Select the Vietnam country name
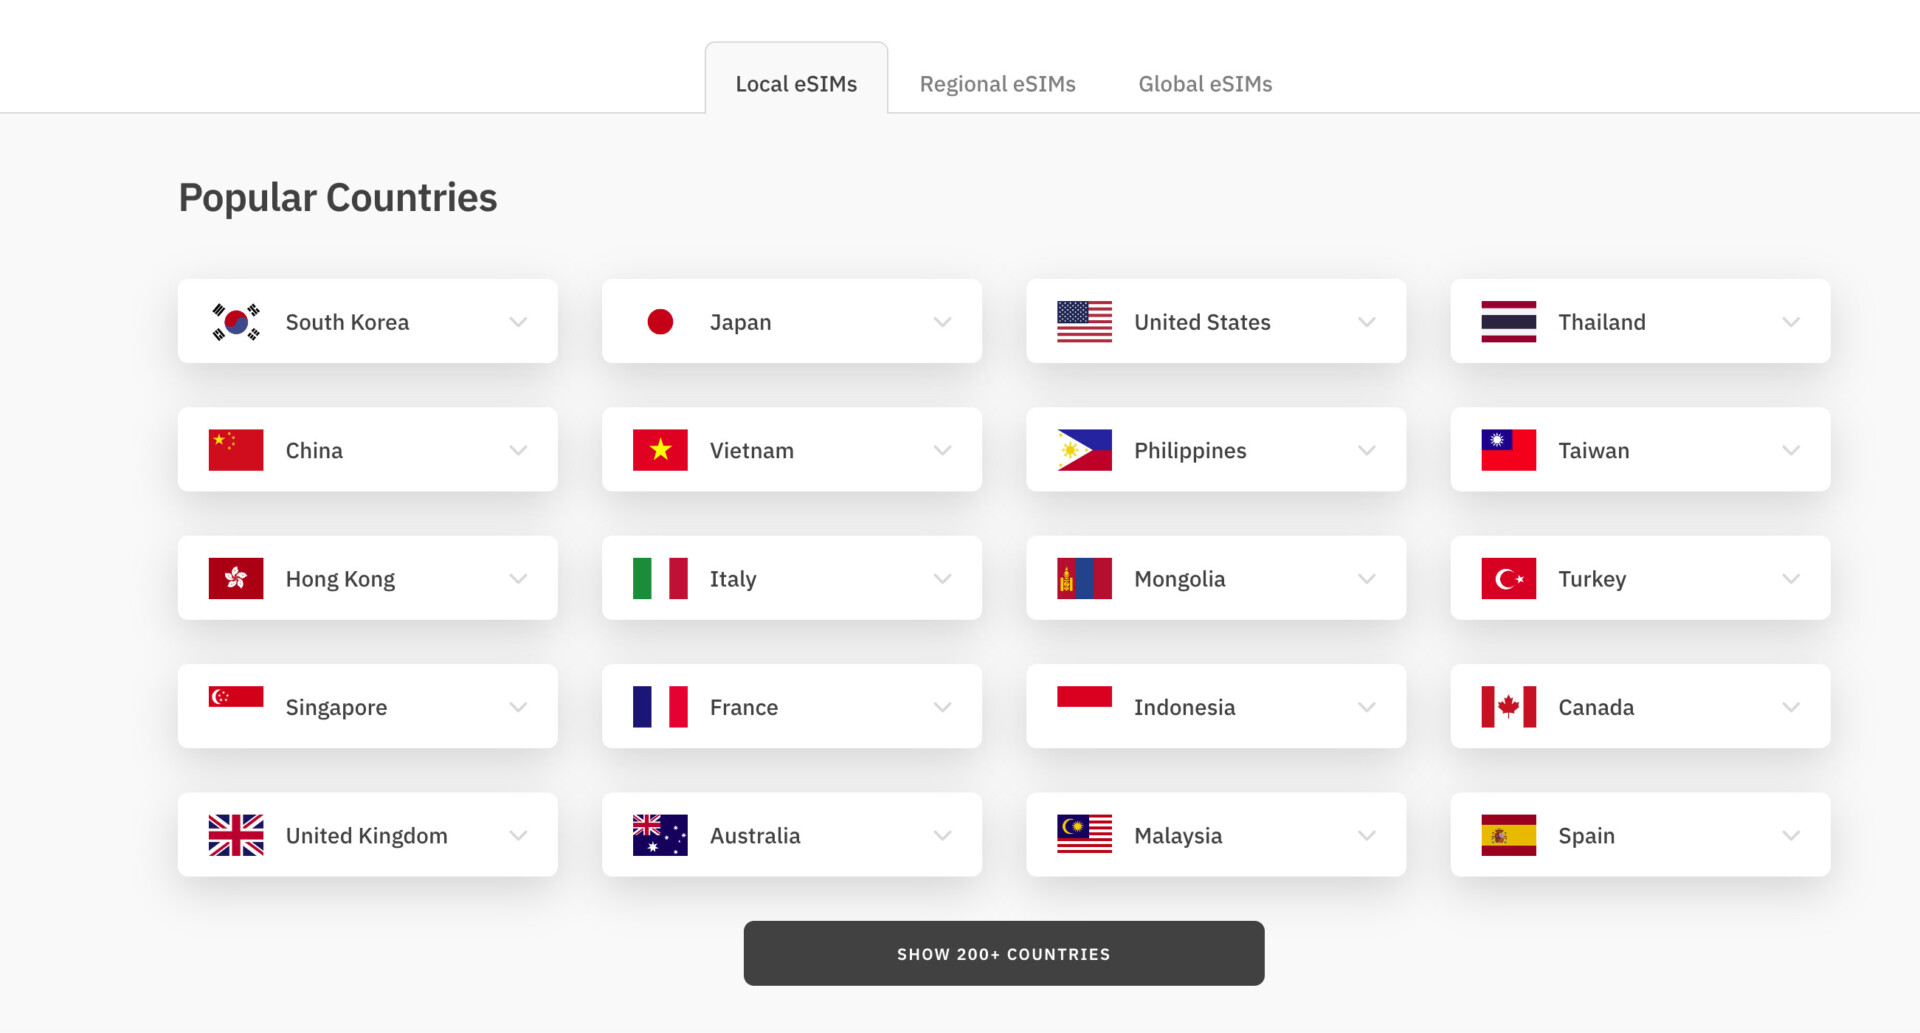The width and height of the screenshot is (1920, 1033). coord(751,450)
